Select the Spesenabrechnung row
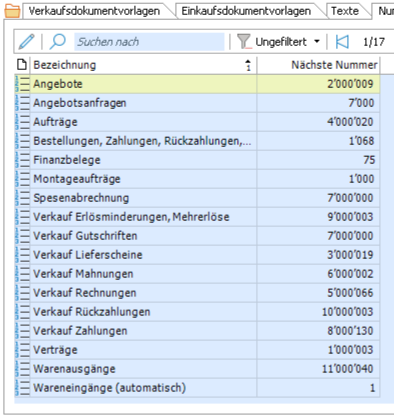 [x=197, y=198]
